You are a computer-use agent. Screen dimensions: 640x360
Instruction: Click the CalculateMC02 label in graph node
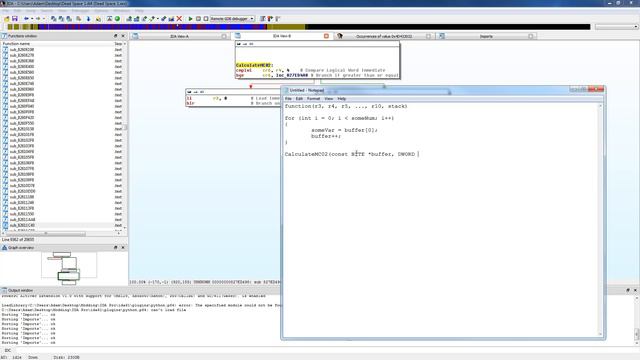coord(253,65)
